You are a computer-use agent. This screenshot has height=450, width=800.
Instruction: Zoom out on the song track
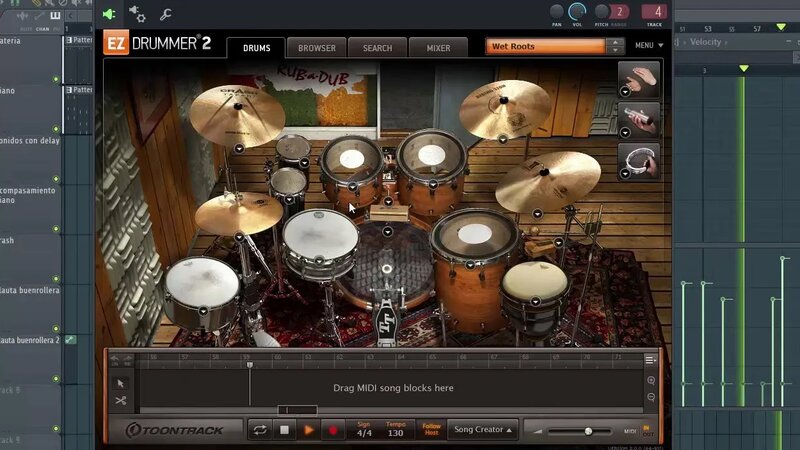tap(651, 397)
